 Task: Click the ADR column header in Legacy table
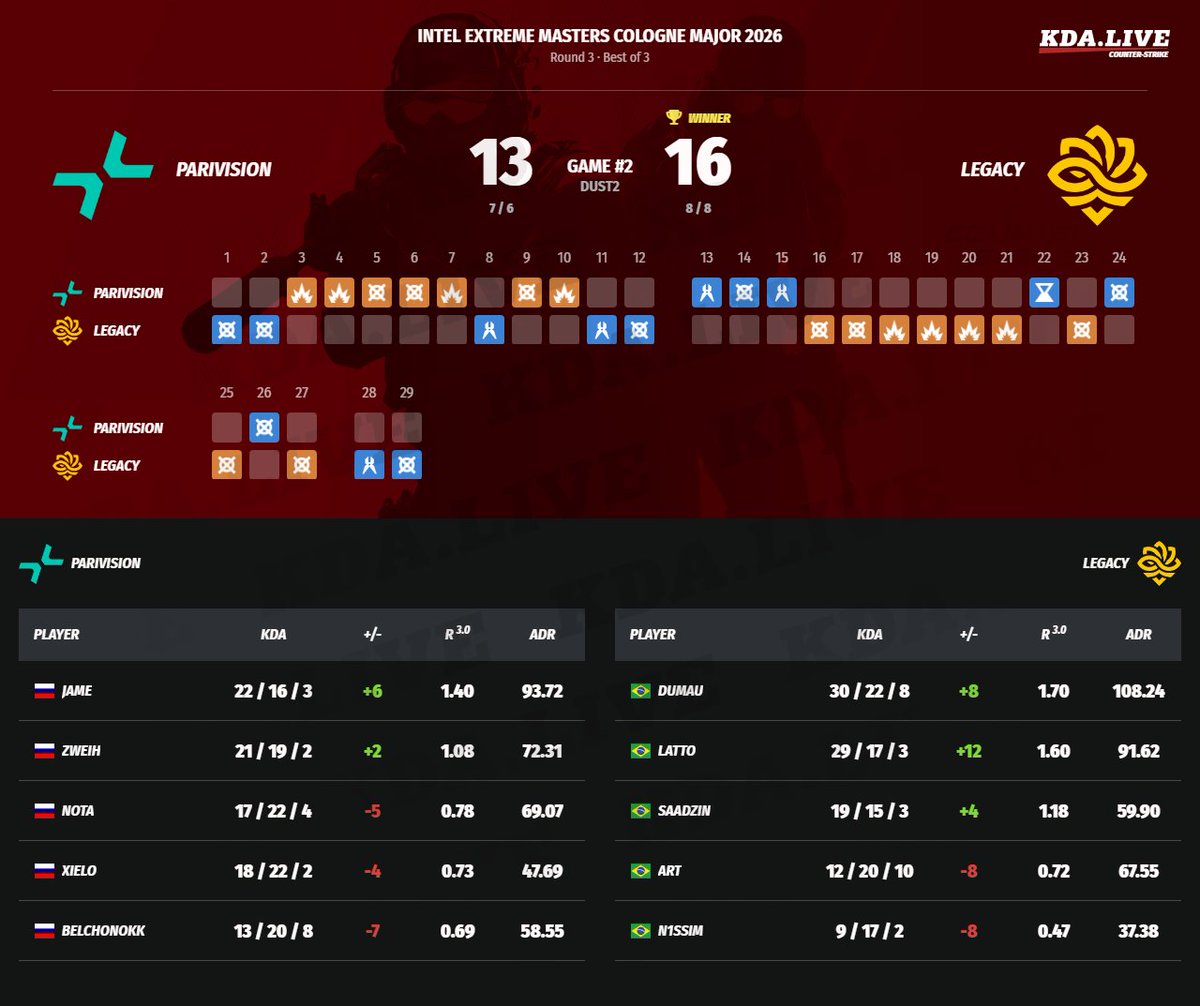tap(1139, 634)
